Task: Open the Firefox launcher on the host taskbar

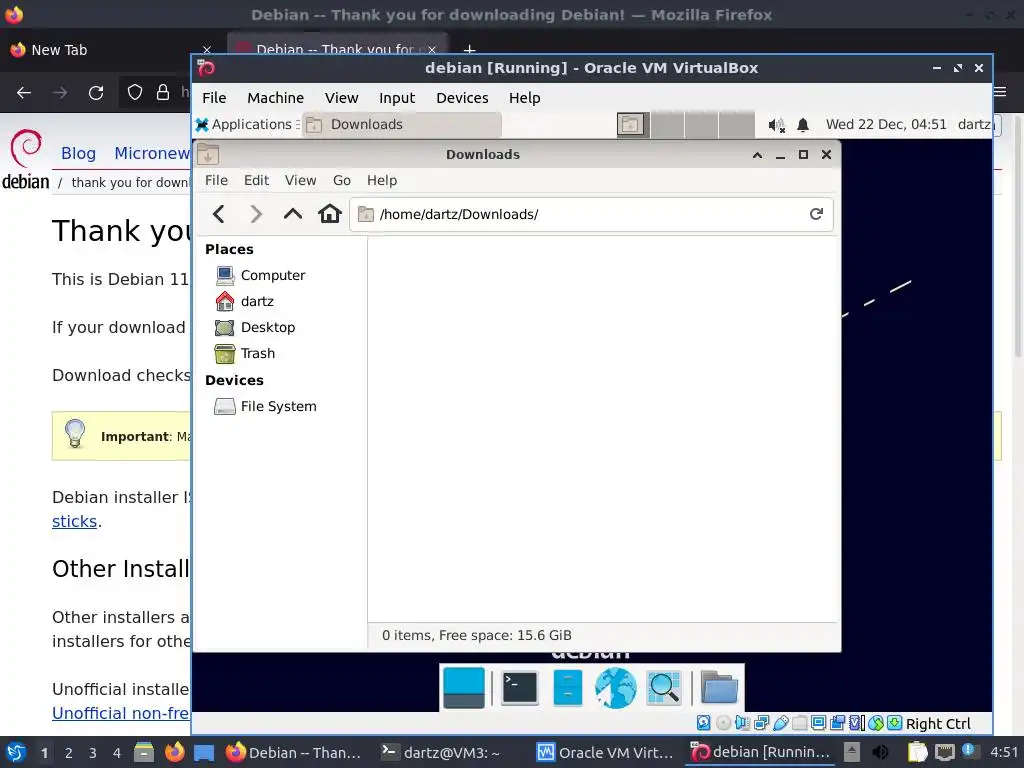Action: coord(174,752)
